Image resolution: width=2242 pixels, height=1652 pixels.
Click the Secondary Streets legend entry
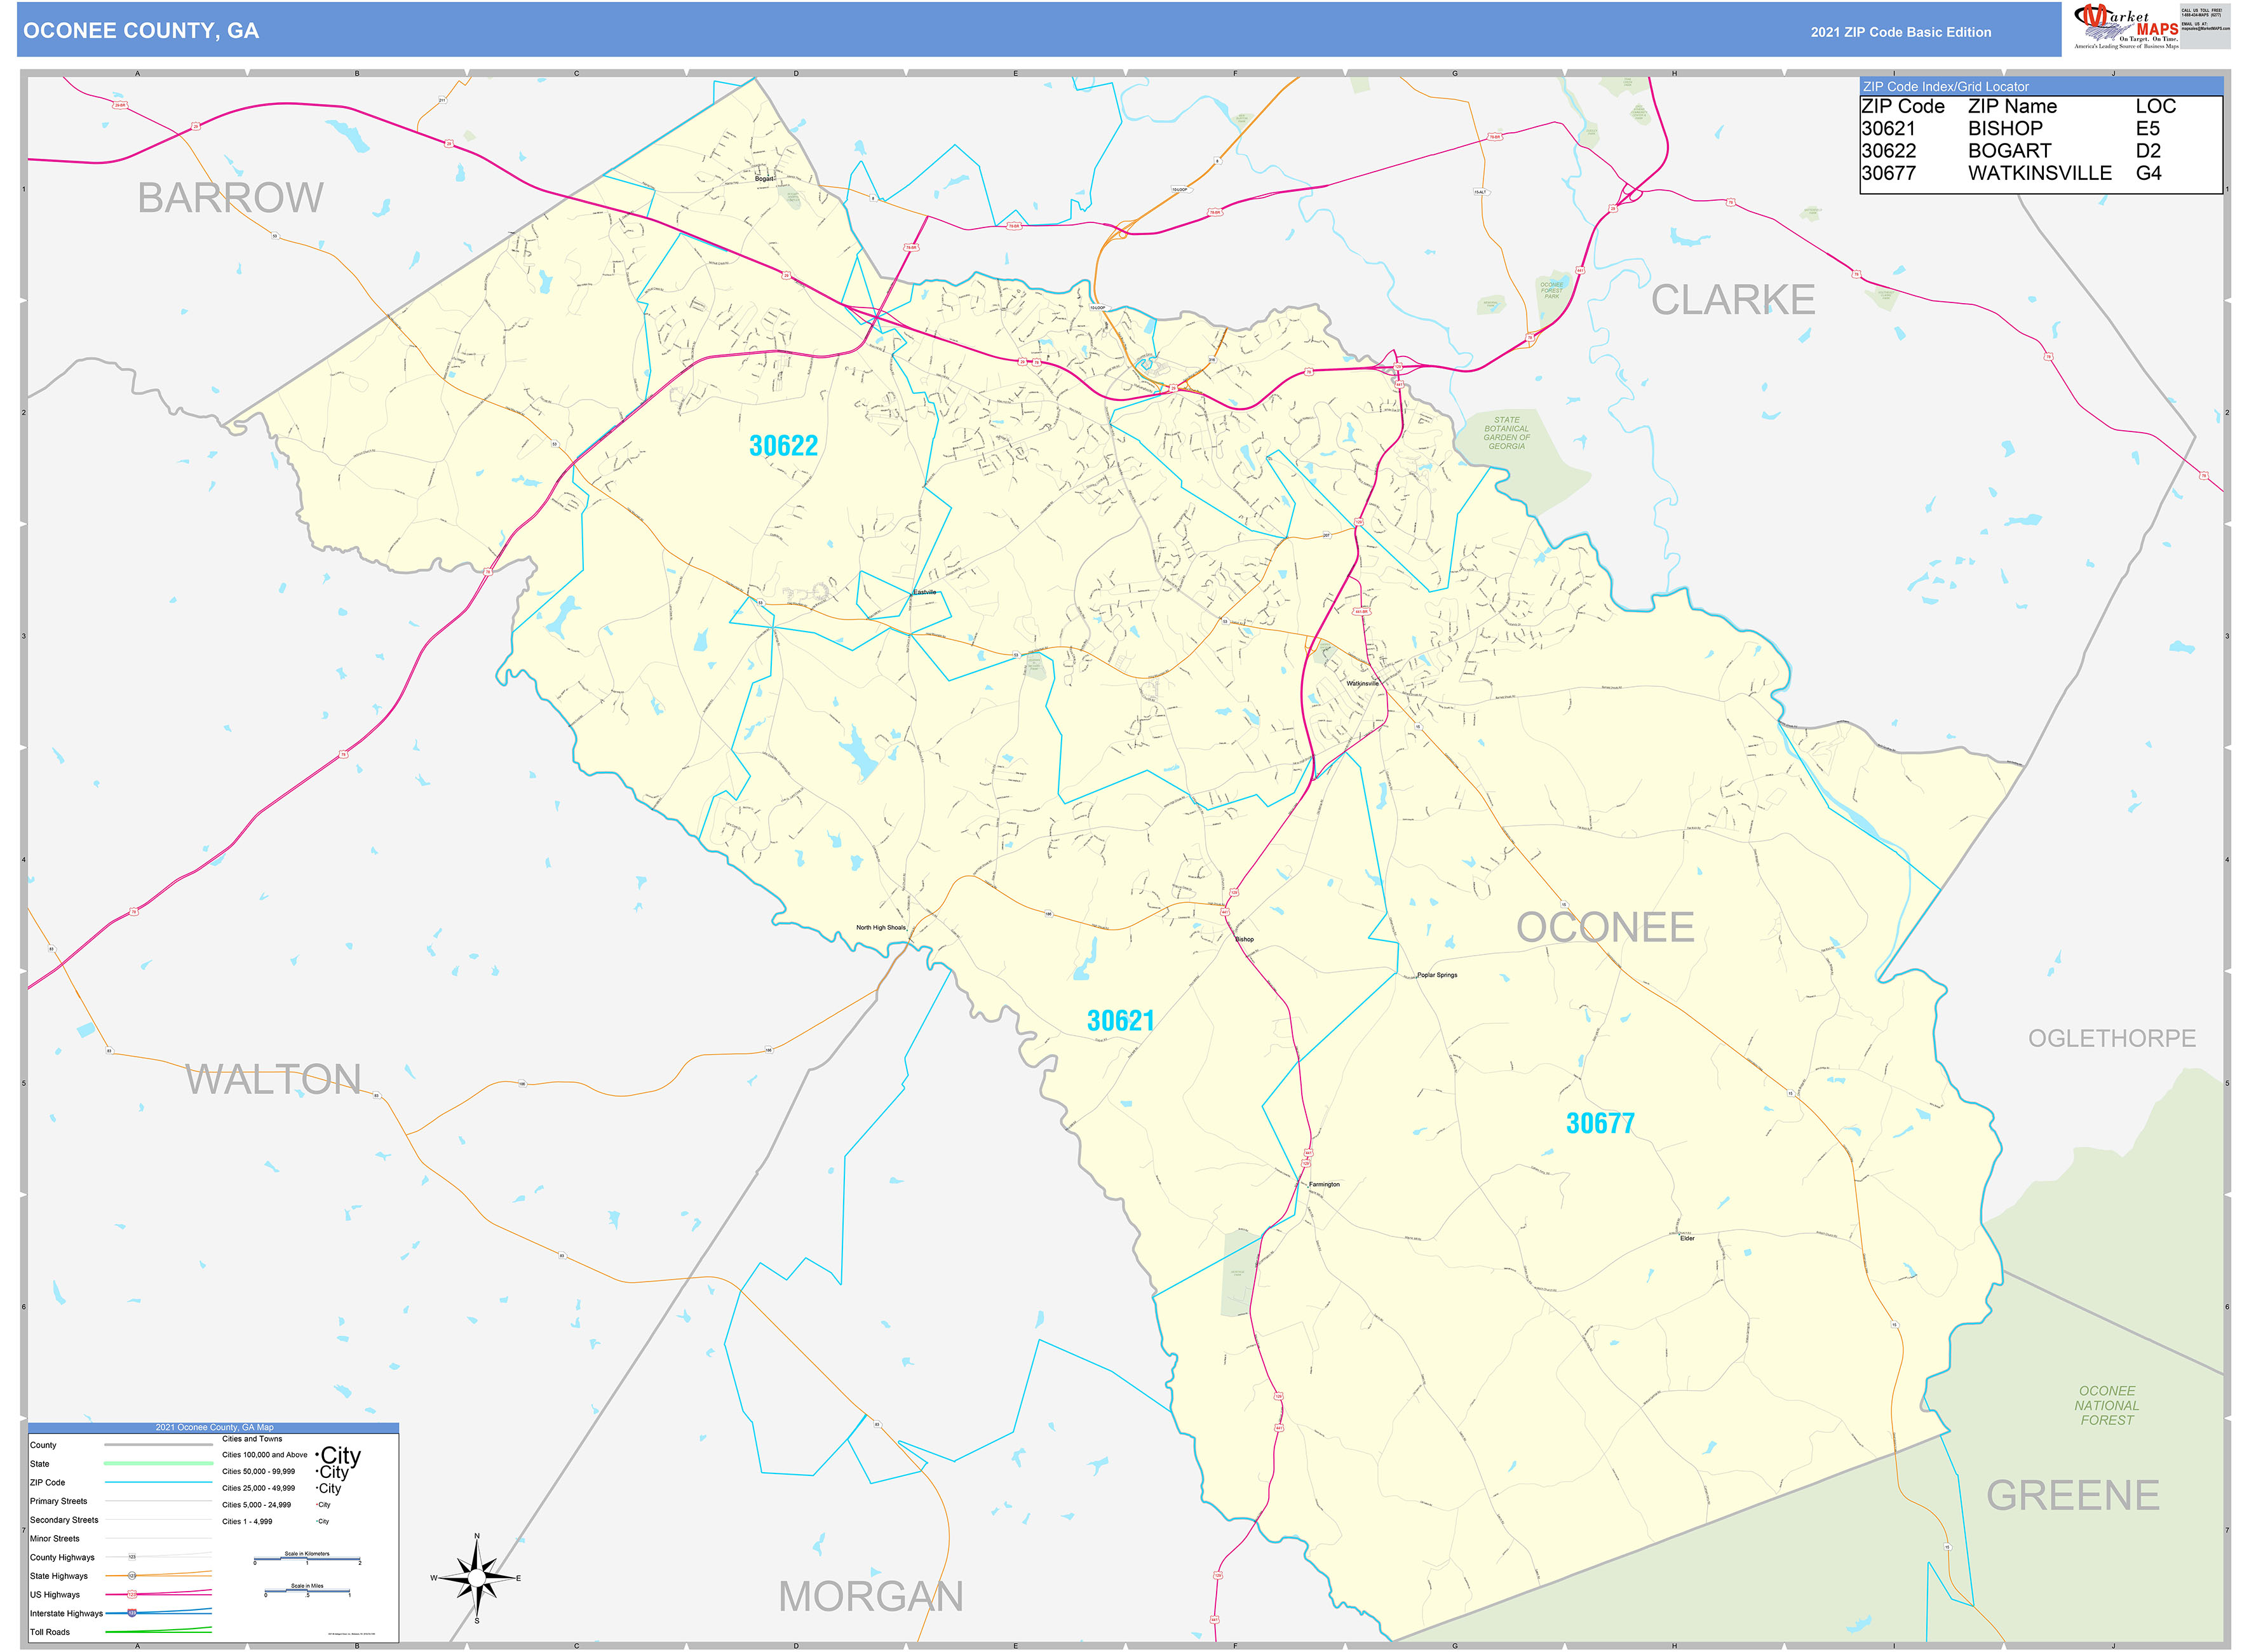(x=65, y=1520)
